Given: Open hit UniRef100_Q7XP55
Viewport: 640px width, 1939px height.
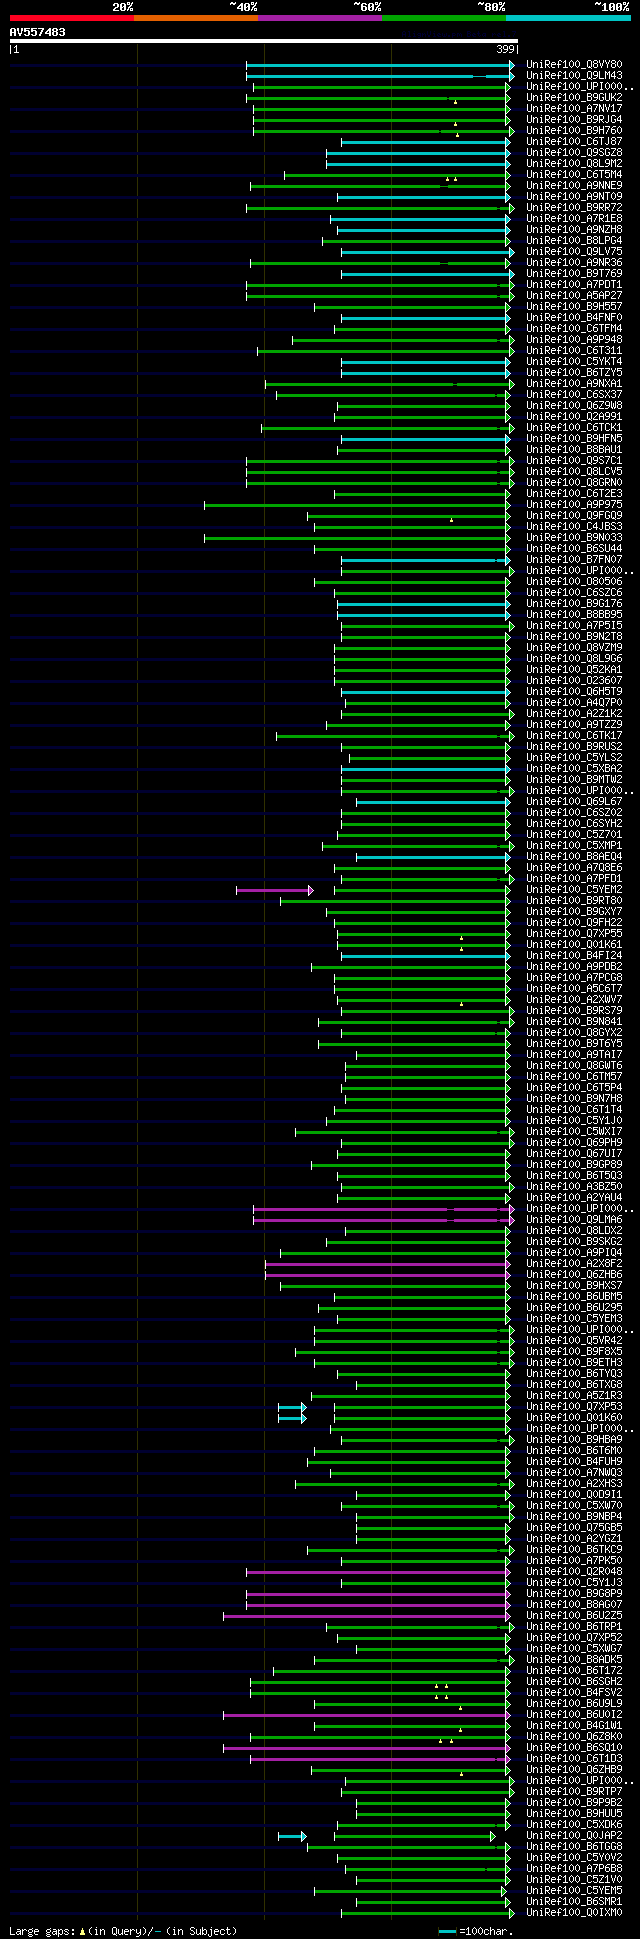Looking at the screenshot, I should 574,934.
